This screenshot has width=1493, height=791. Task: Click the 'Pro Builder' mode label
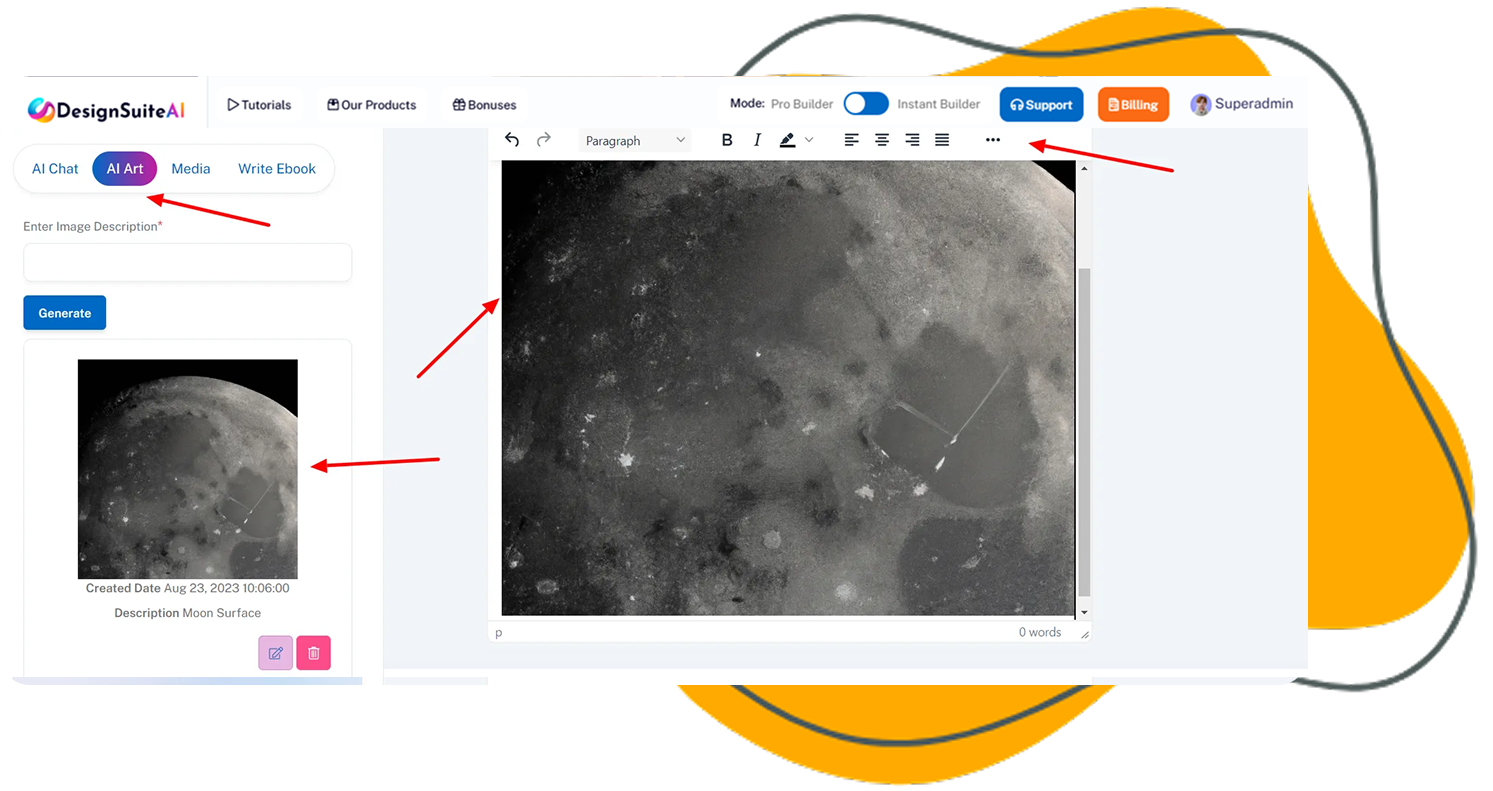coord(802,104)
